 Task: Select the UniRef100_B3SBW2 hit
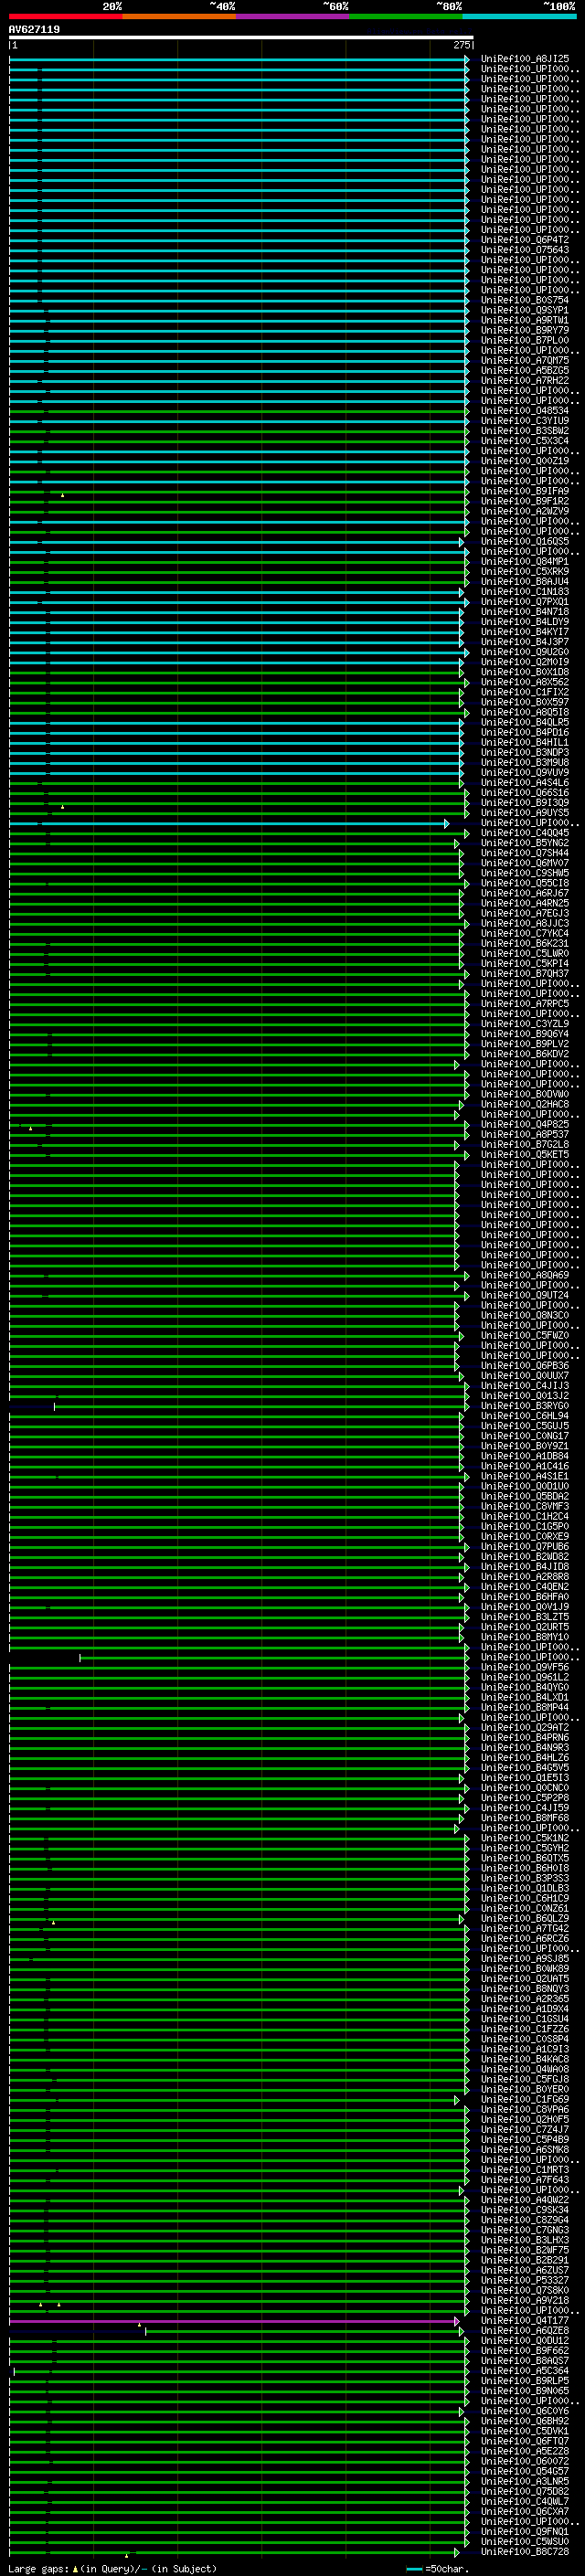pos(525,431)
